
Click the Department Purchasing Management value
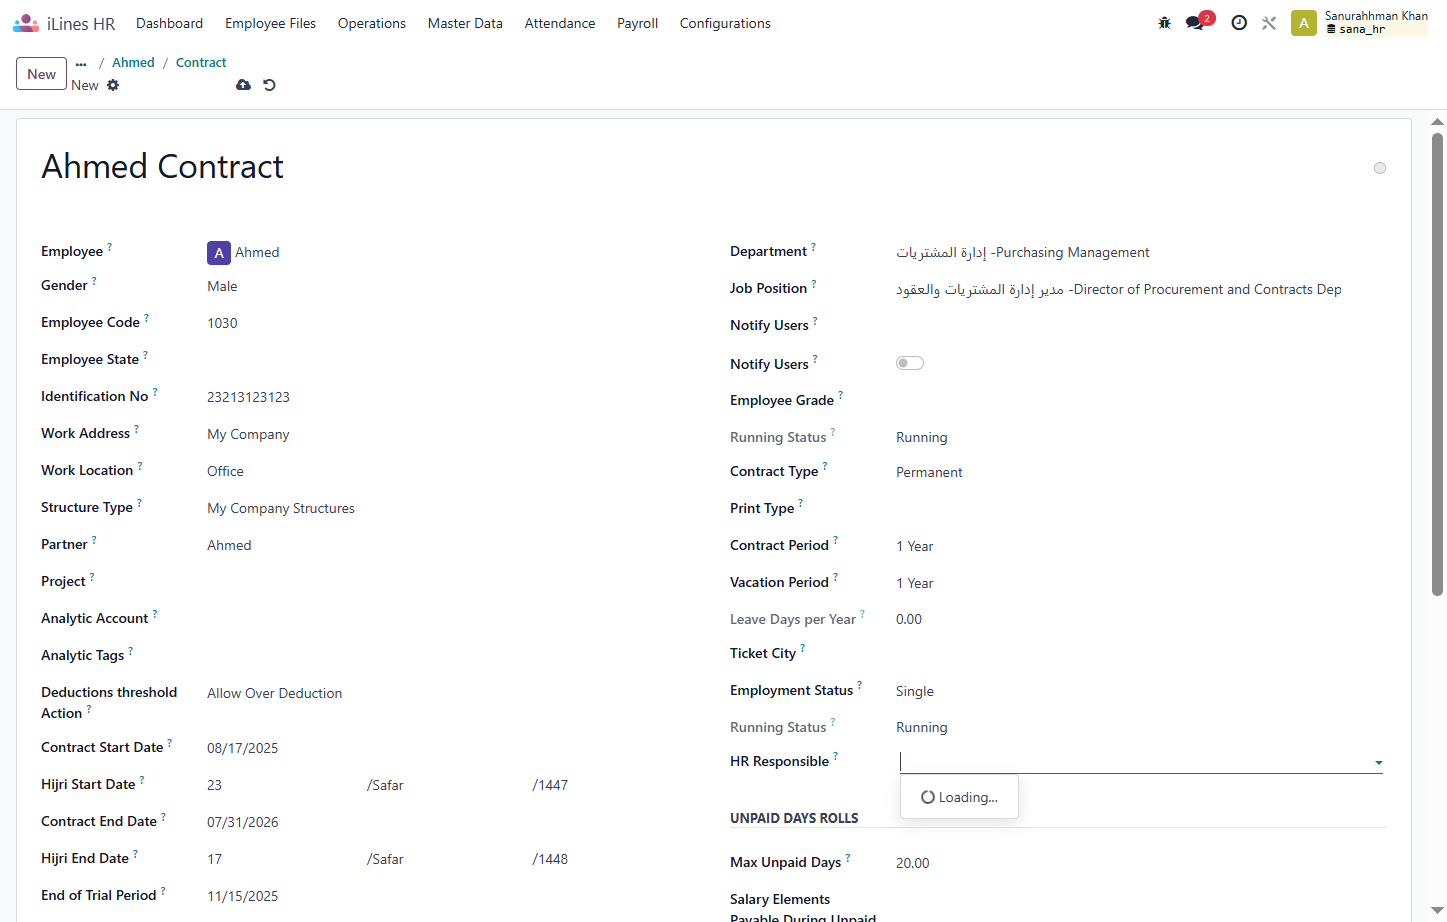pyautogui.click(x=1023, y=253)
